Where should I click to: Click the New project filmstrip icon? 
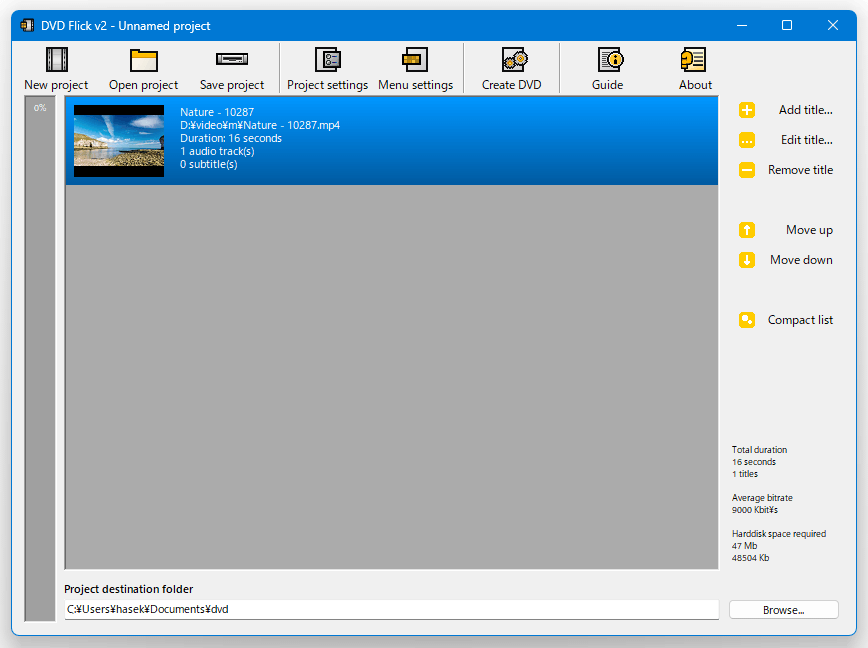pos(56,59)
